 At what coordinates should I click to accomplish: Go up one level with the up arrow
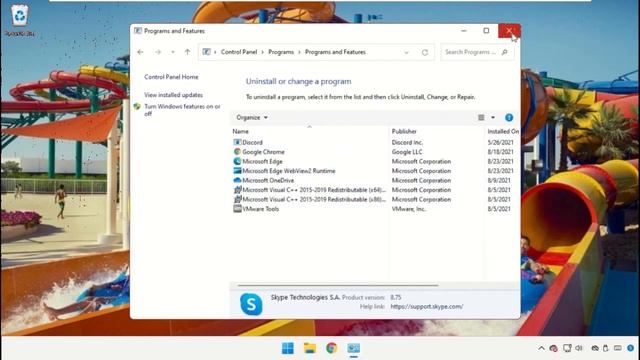(x=187, y=52)
